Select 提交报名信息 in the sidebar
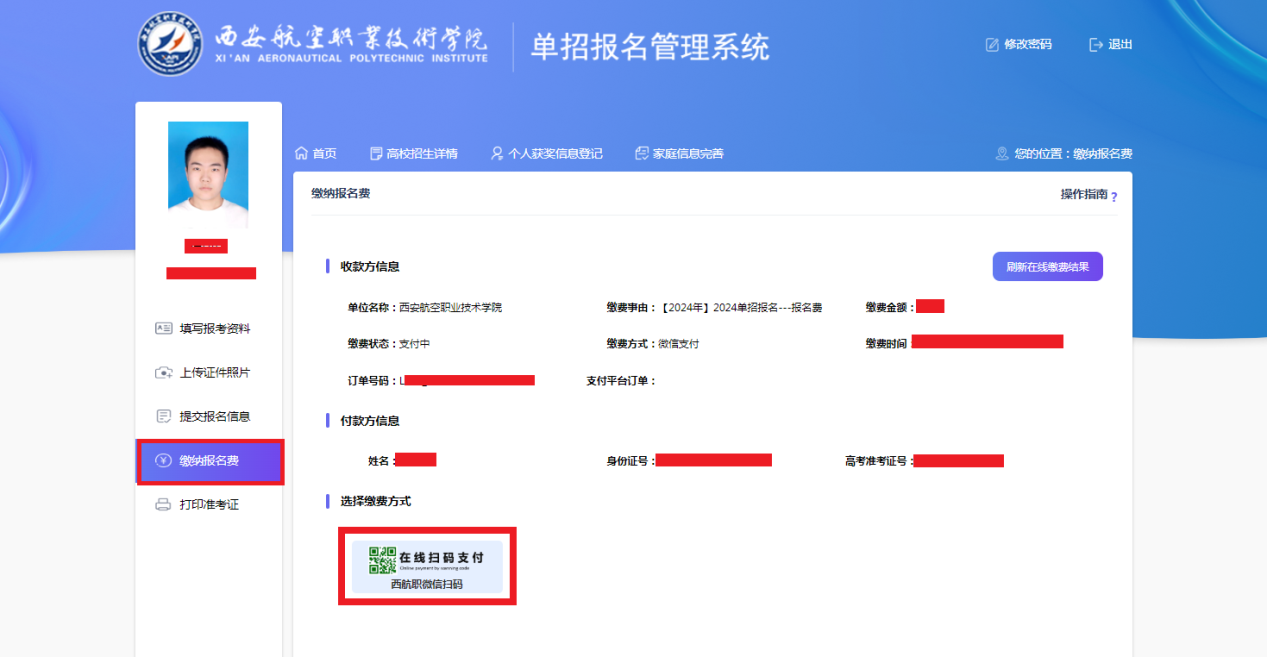Image resolution: width=1267 pixels, height=657 pixels. (x=214, y=417)
